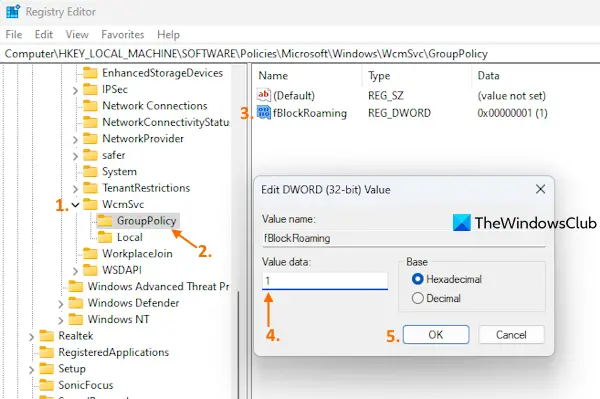Cancel the Edit DWORD dialog
600x399 pixels.
click(x=511, y=335)
